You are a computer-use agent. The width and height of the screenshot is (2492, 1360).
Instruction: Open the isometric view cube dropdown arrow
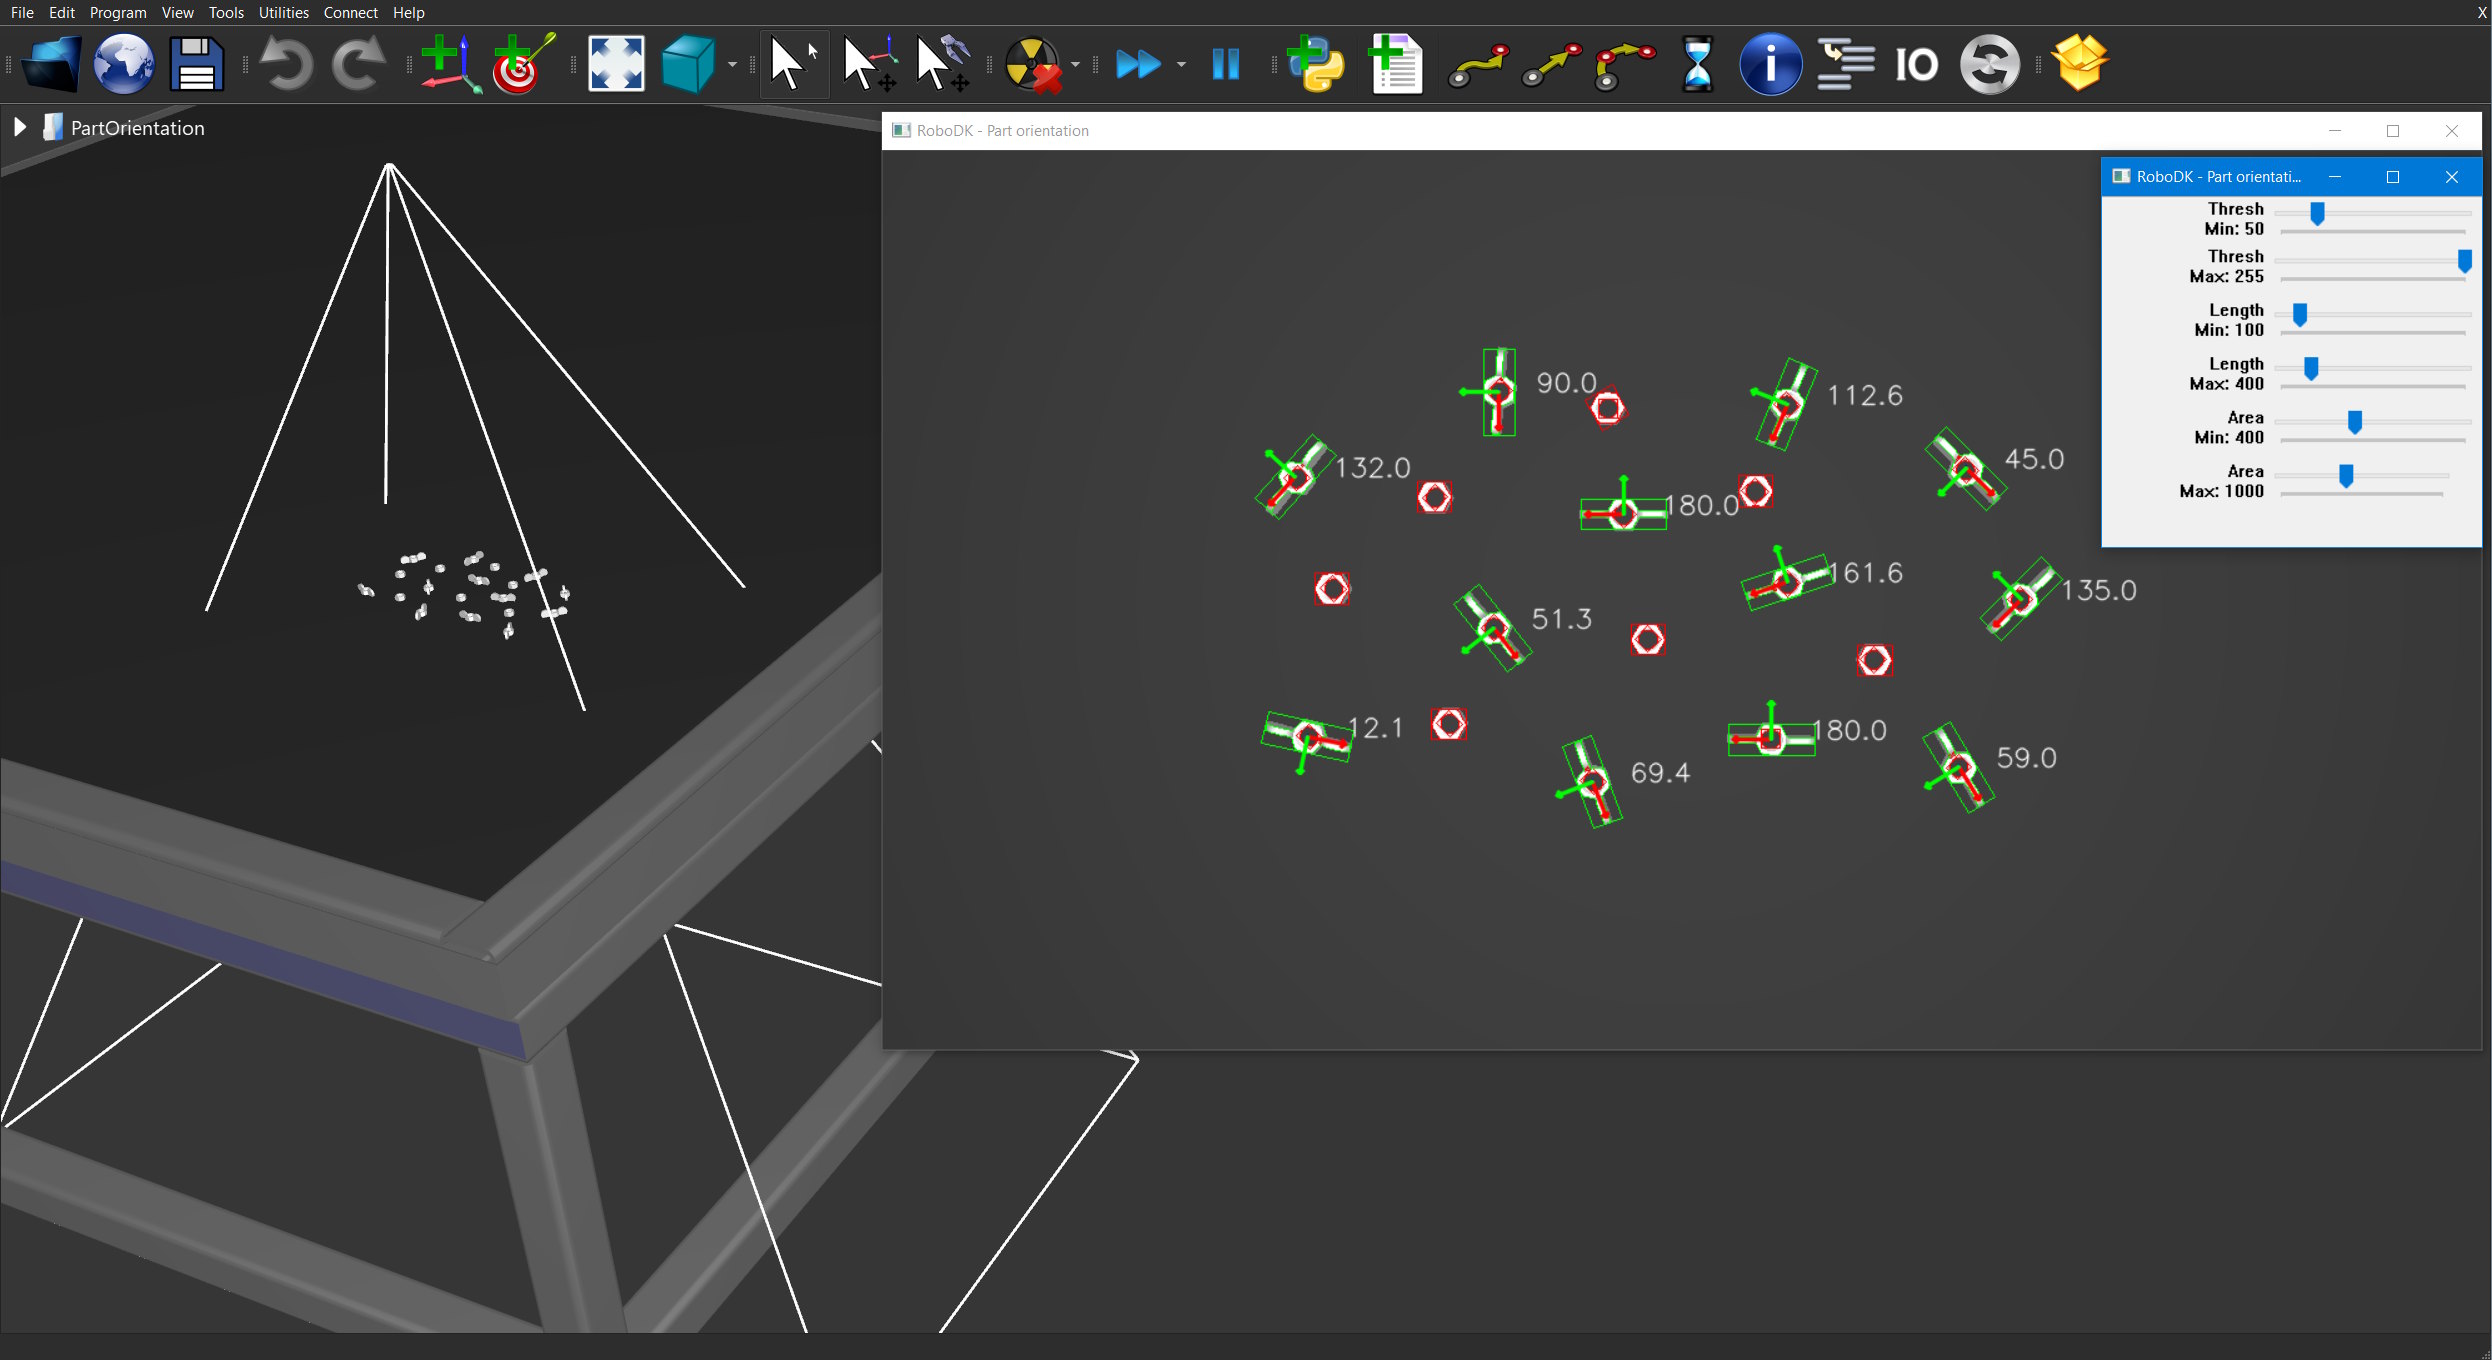tap(733, 65)
